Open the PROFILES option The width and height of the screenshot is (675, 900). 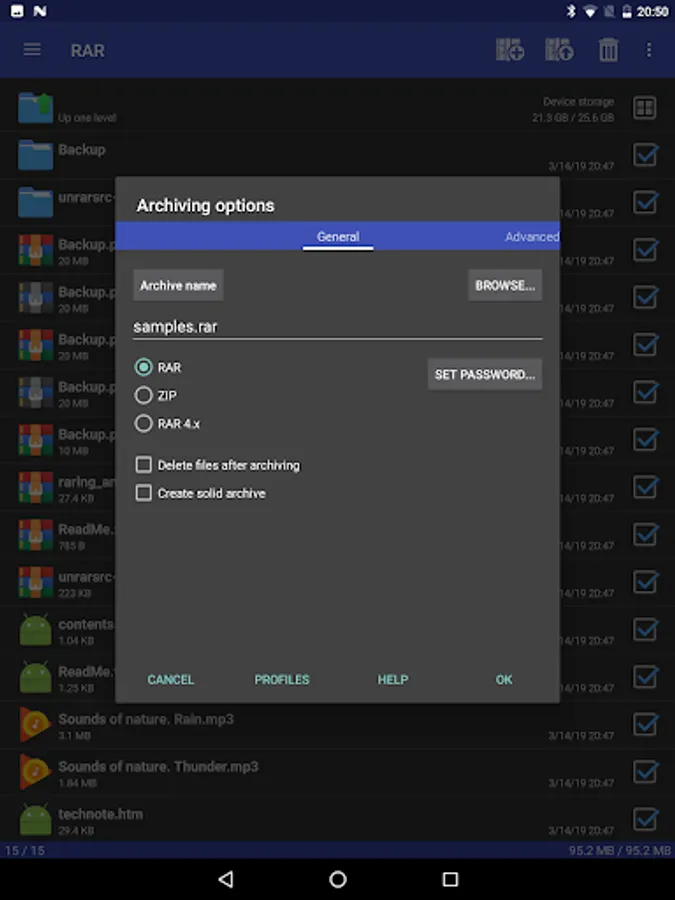pyautogui.click(x=282, y=680)
